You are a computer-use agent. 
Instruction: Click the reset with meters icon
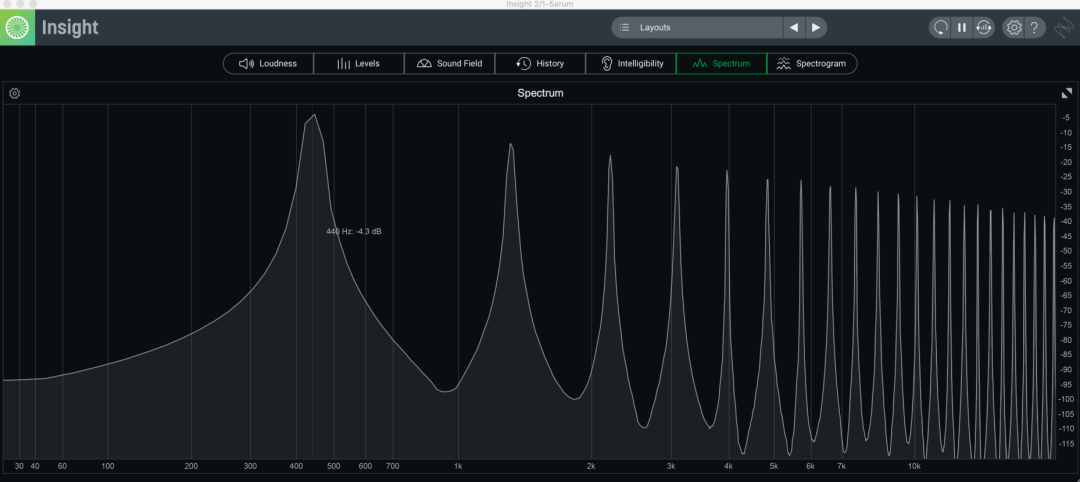pyautogui.click(x=984, y=28)
